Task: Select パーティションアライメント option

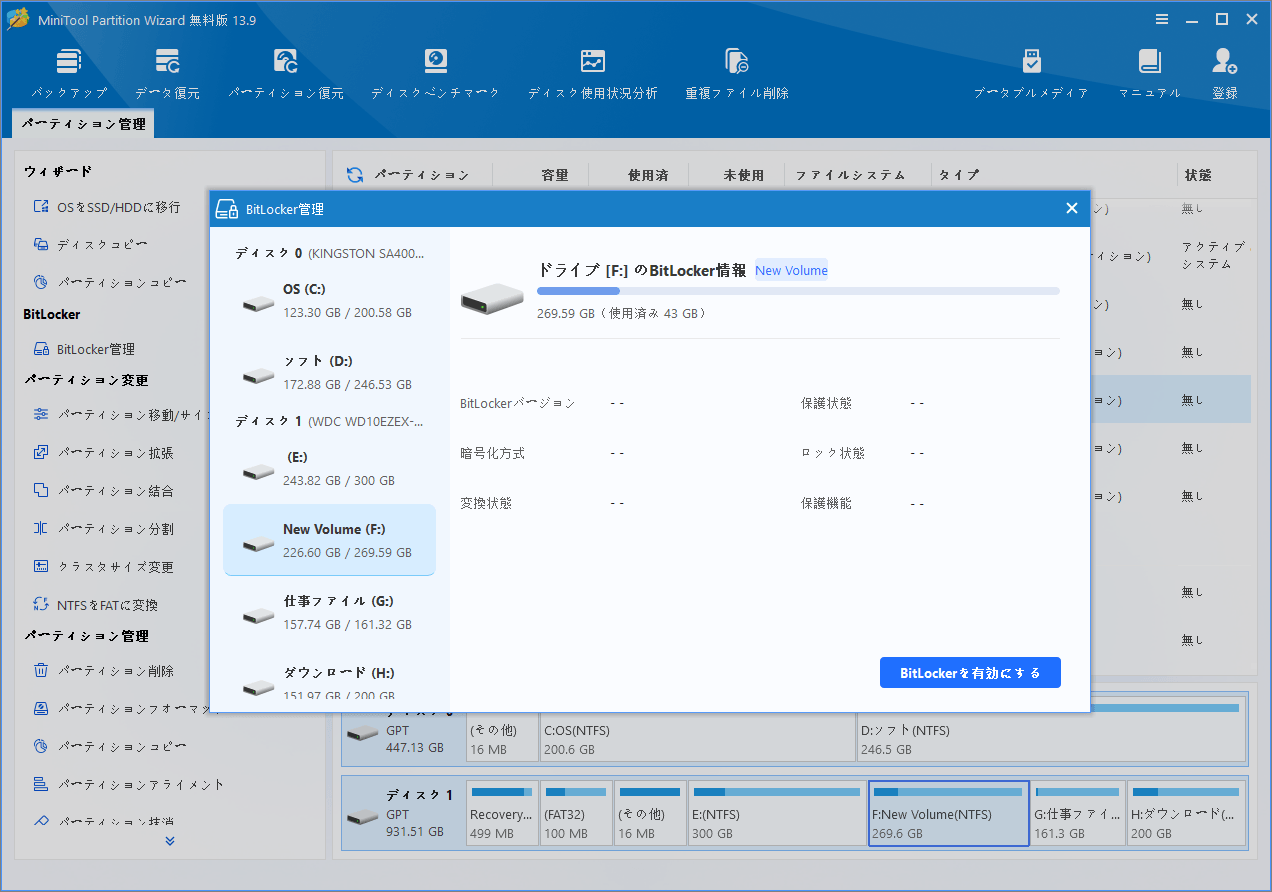Action: pos(129,785)
